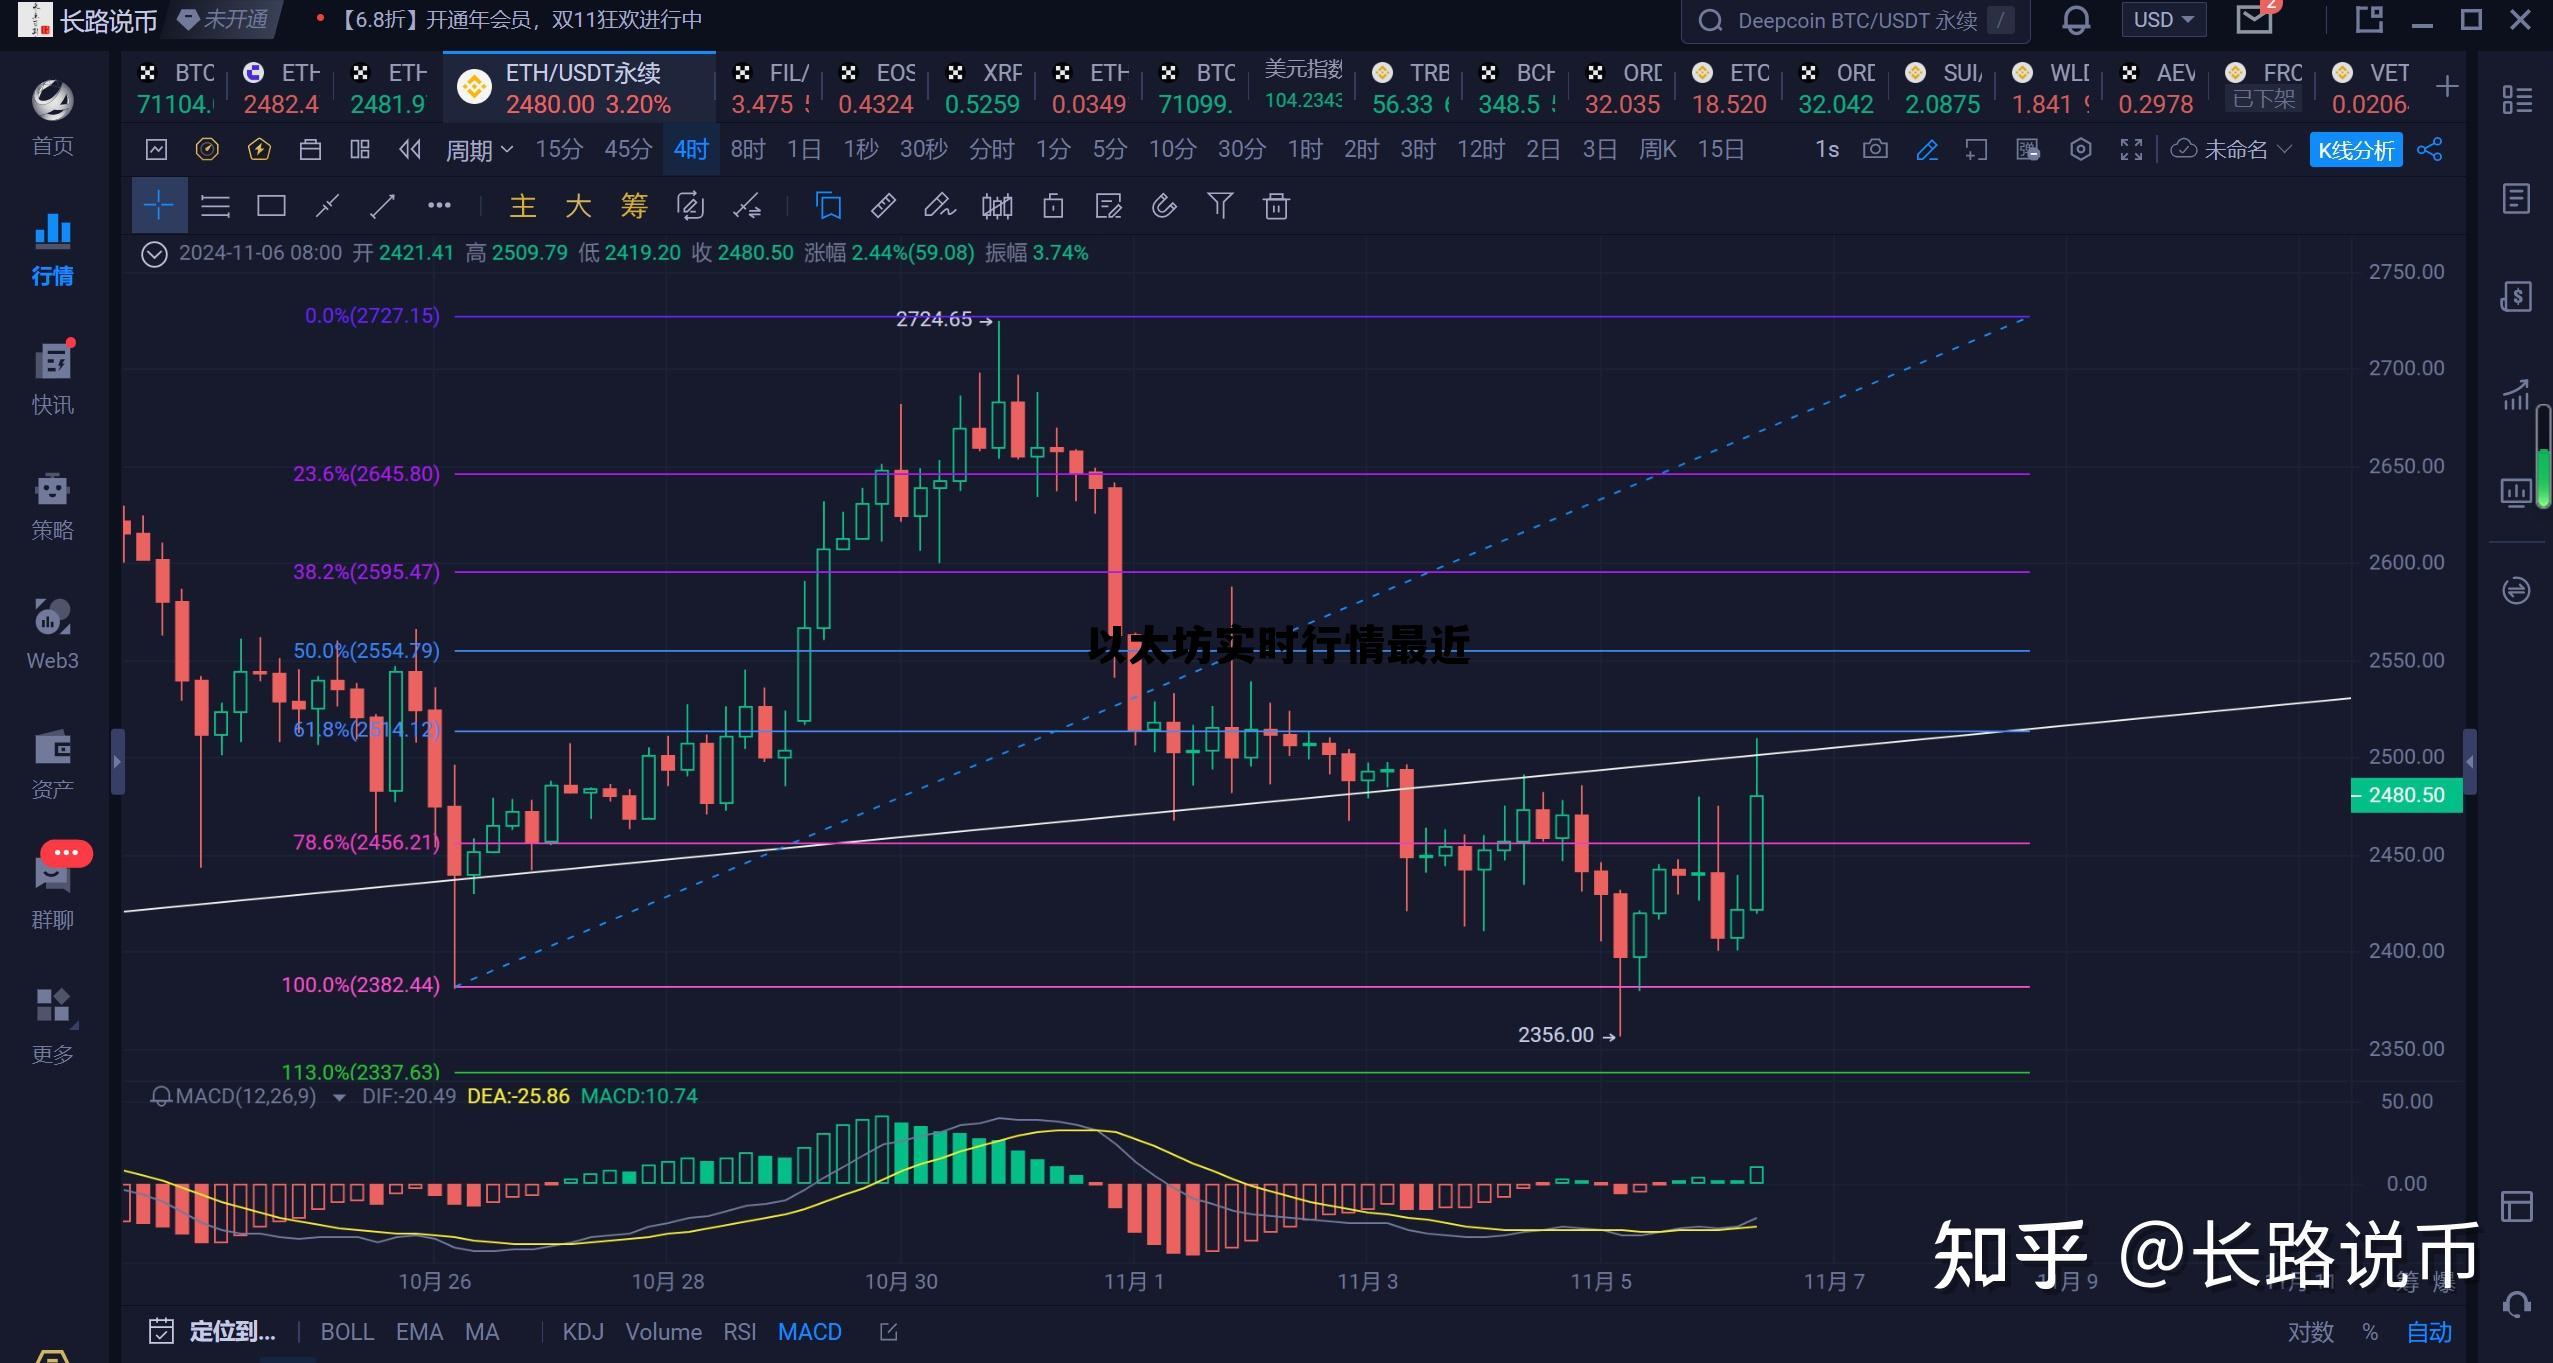Click the share icon beside K线分析

coord(2430,150)
